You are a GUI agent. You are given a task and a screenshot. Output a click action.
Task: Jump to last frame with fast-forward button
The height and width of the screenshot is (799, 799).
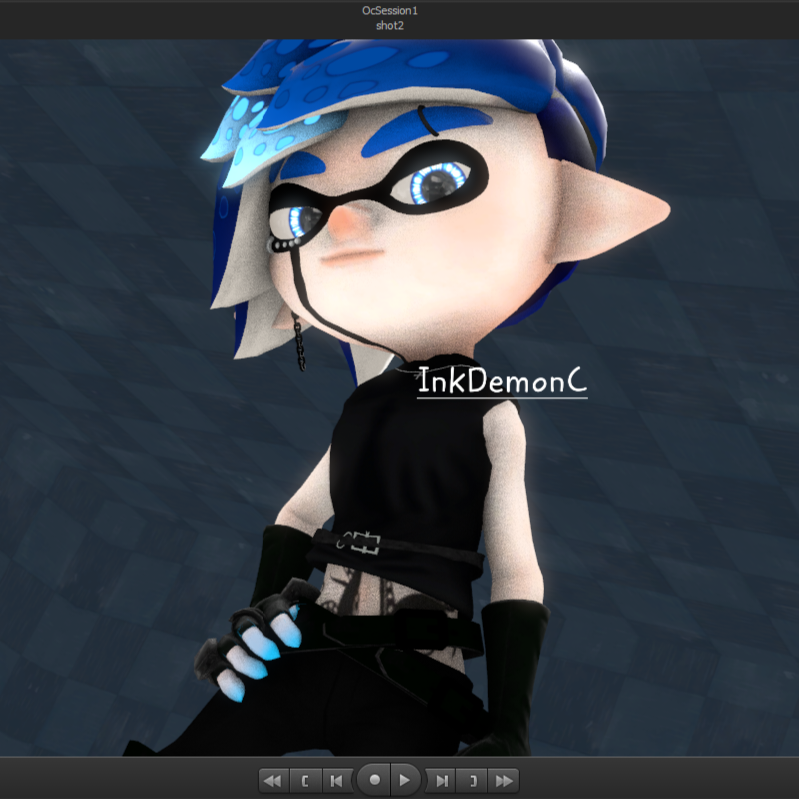(505, 779)
